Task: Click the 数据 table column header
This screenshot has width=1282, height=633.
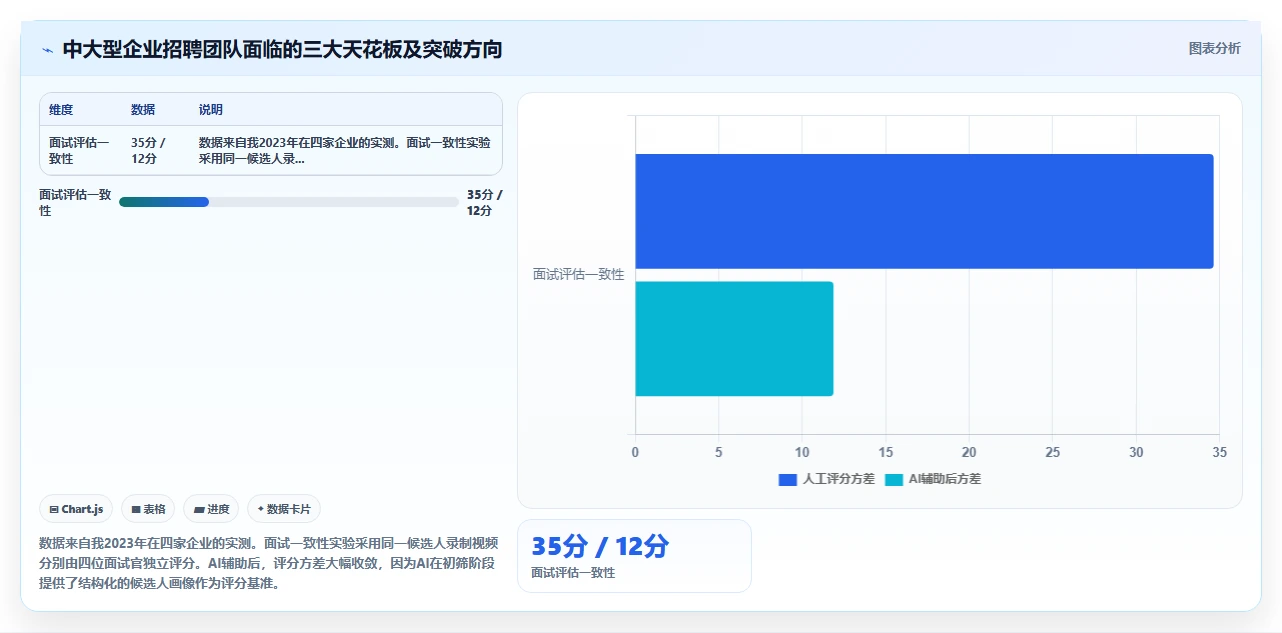Action: (143, 110)
